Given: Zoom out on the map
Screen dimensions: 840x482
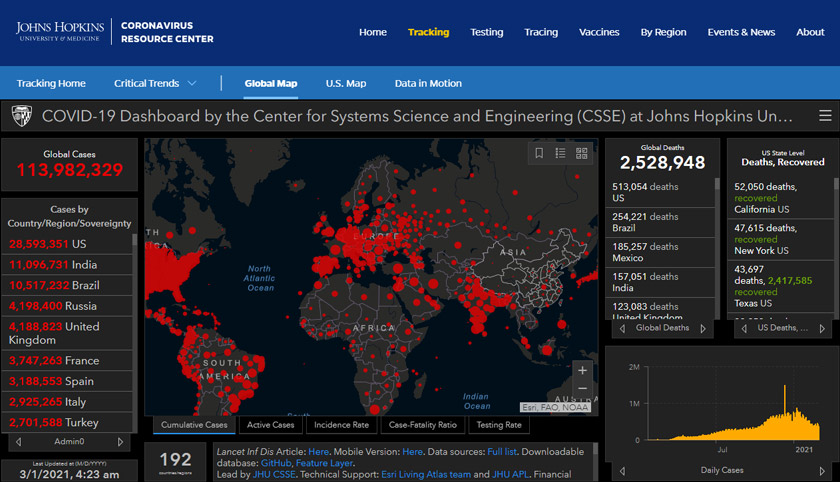Looking at the screenshot, I should pos(582,388).
